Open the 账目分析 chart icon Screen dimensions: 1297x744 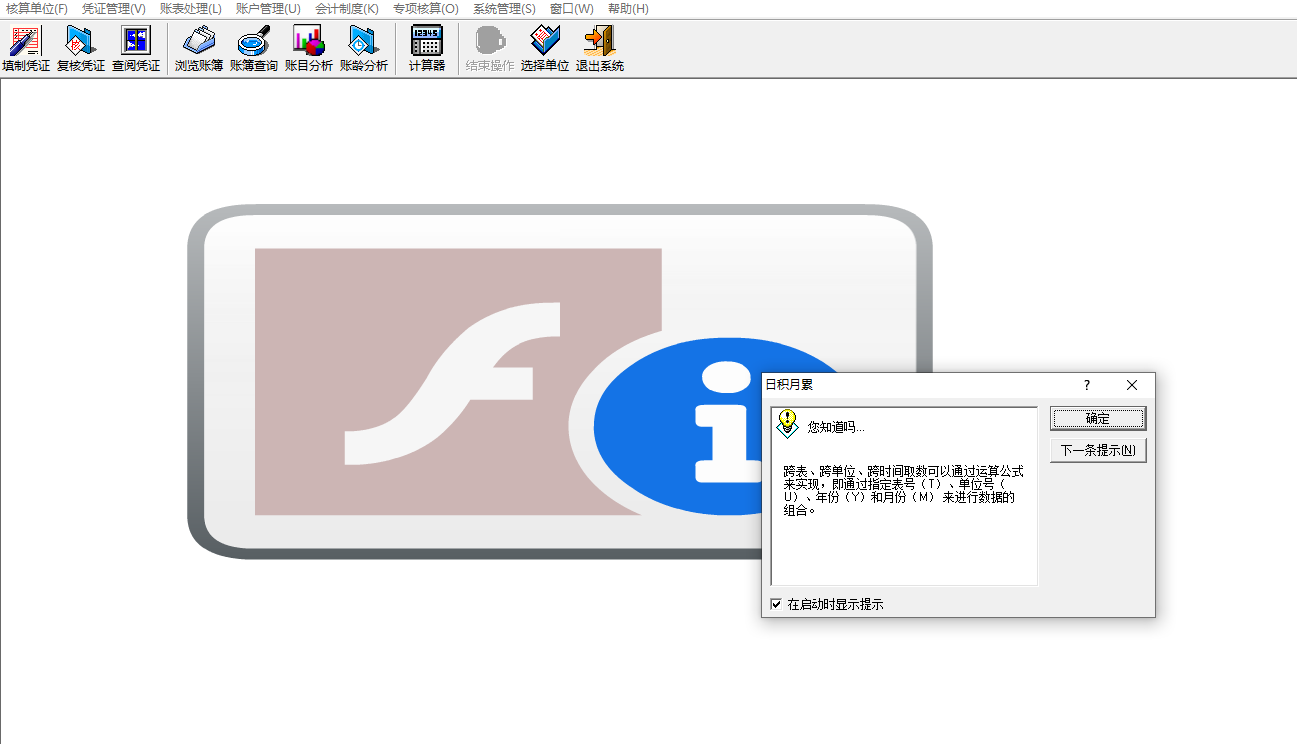pos(309,48)
